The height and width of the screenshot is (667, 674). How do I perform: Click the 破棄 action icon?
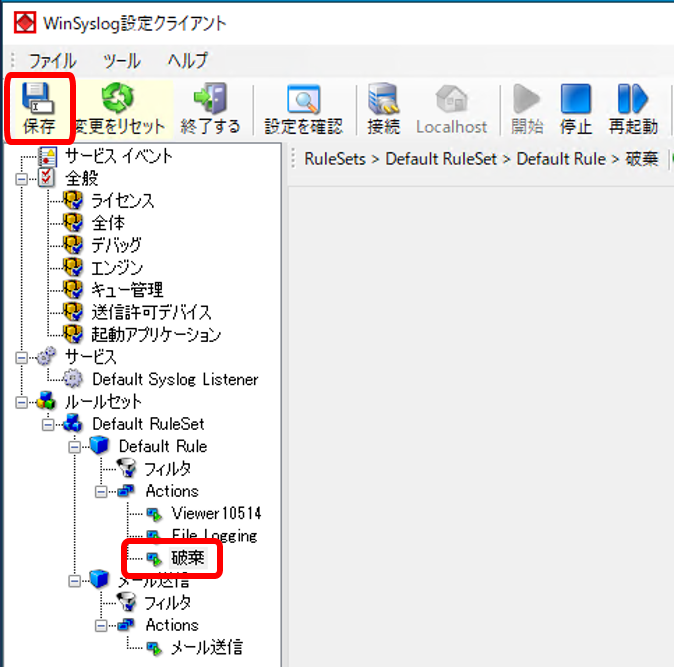[154, 559]
